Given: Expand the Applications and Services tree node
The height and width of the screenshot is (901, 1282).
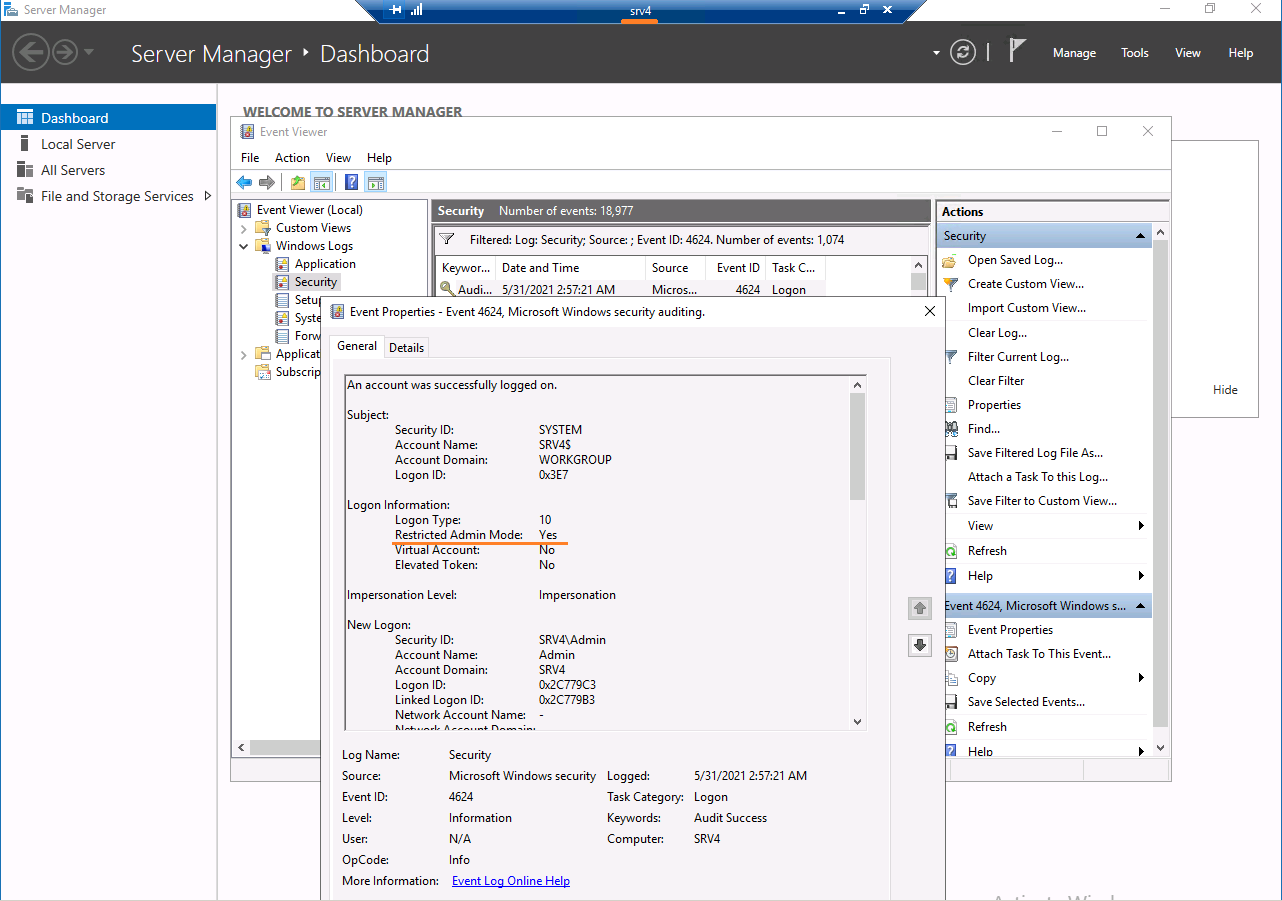Looking at the screenshot, I should (x=244, y=354).
